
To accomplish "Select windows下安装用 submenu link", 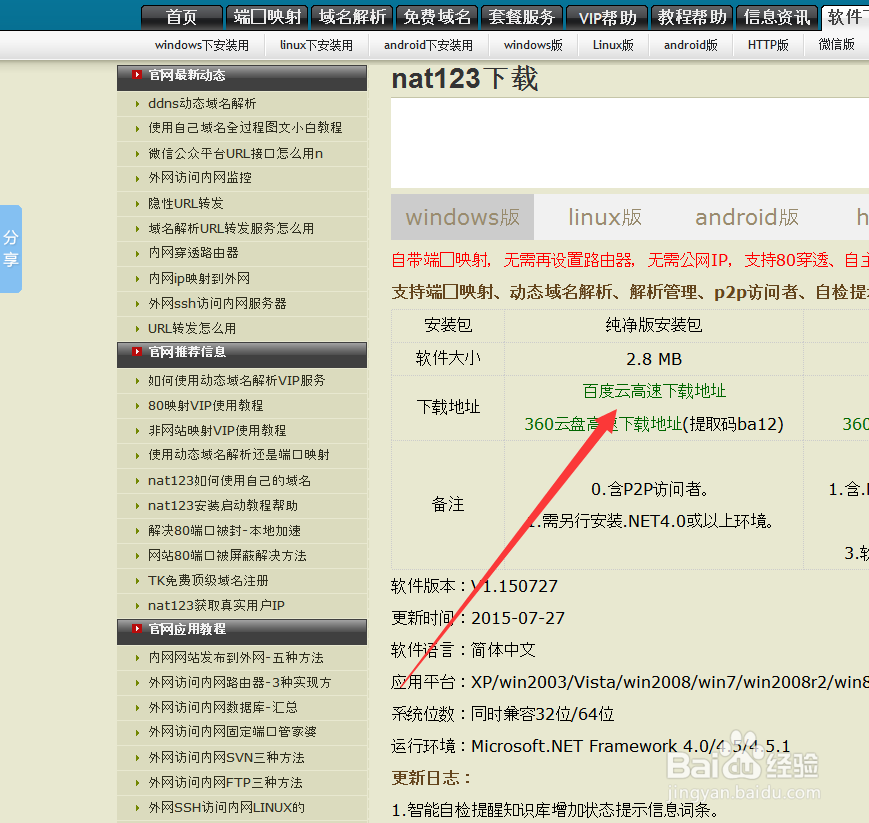I will pyautogui.click(x=202, y=45).
